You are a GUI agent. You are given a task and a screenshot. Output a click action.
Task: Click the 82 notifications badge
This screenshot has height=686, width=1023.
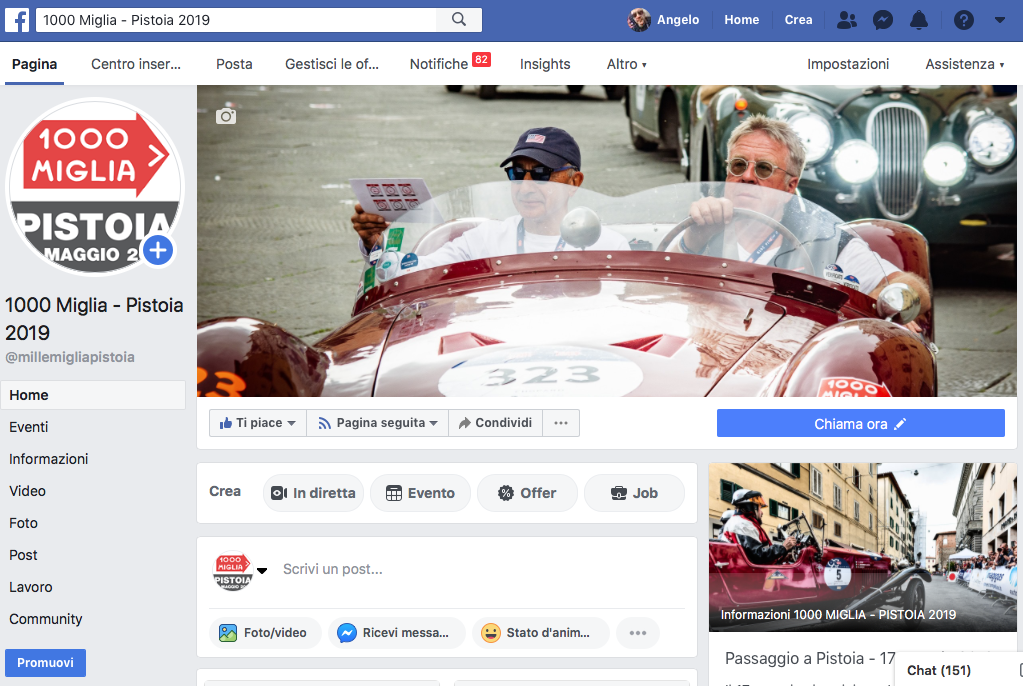click(481, 59)
